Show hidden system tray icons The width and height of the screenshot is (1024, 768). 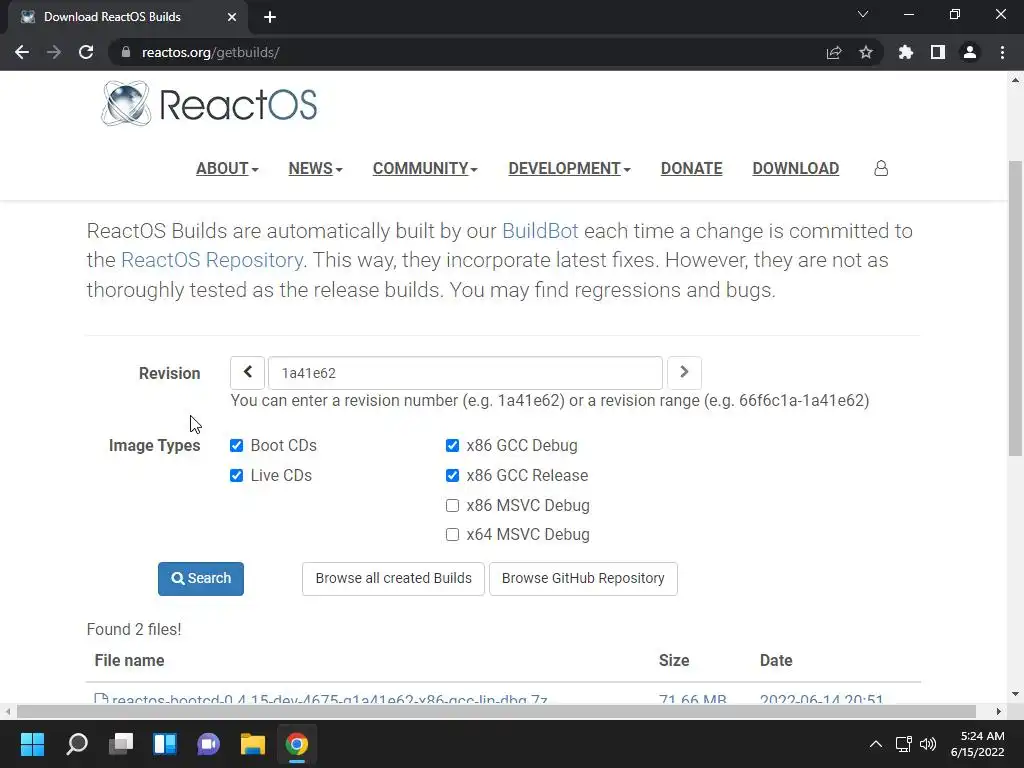pyautogui.click(x=876, y=744)
